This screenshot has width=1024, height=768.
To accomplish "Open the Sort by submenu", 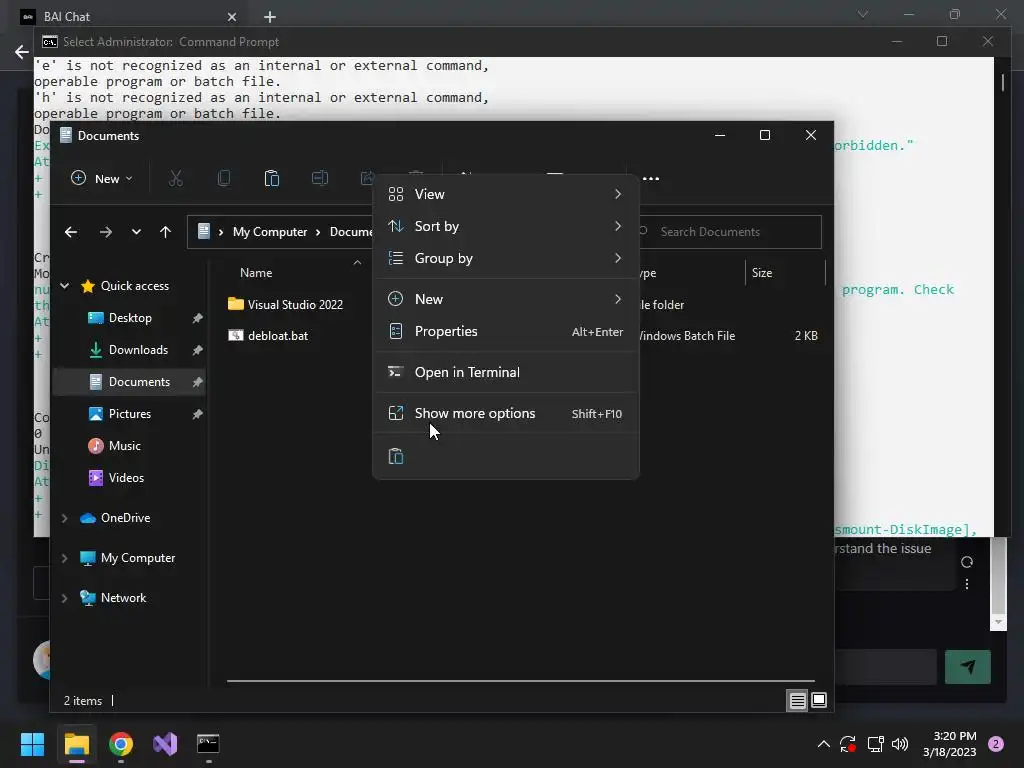I will (x=505, y=226).
